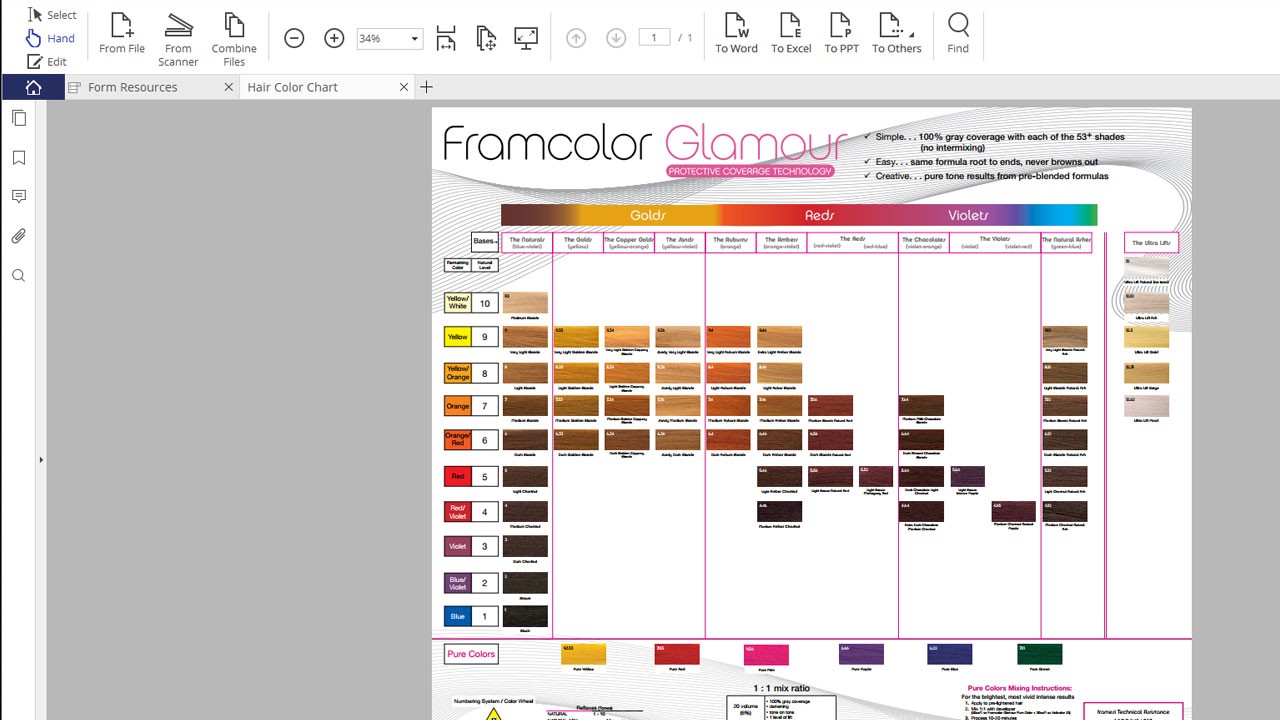The width and height of the screenshot is (1280, 720).
Task: Click the Pure Blue color swatch
Action: pos(949,654)
